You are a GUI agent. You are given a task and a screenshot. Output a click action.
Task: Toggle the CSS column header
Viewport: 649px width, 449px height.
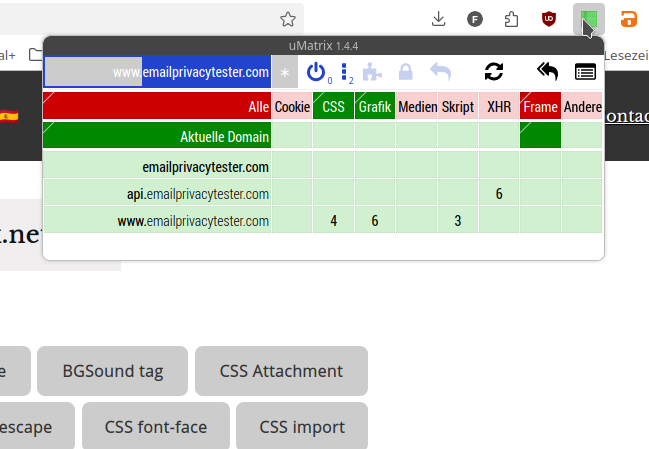pos(334,106)
